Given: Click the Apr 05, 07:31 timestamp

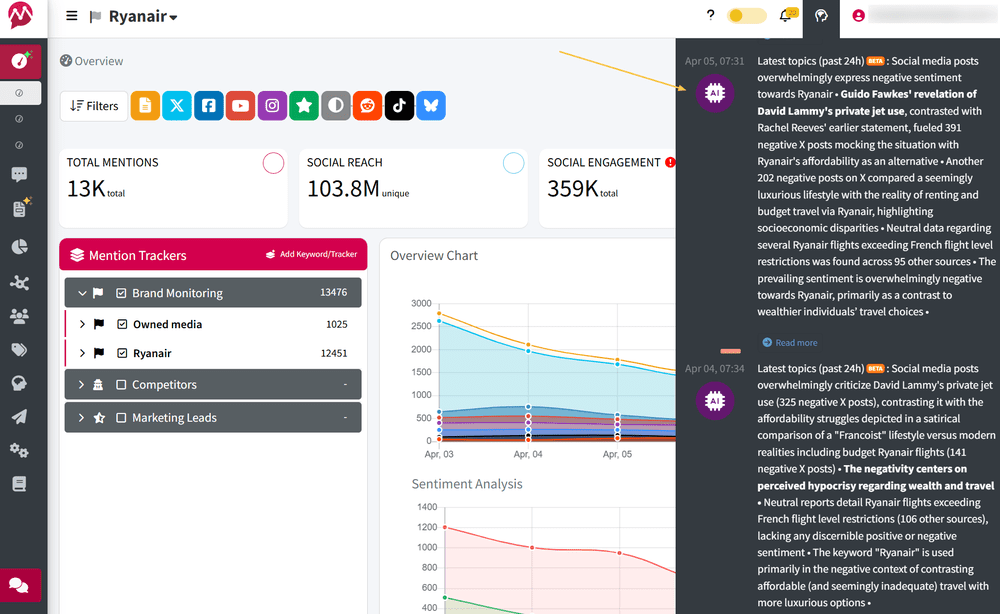Looking at the screenshot, I should [x=714, y=61].
